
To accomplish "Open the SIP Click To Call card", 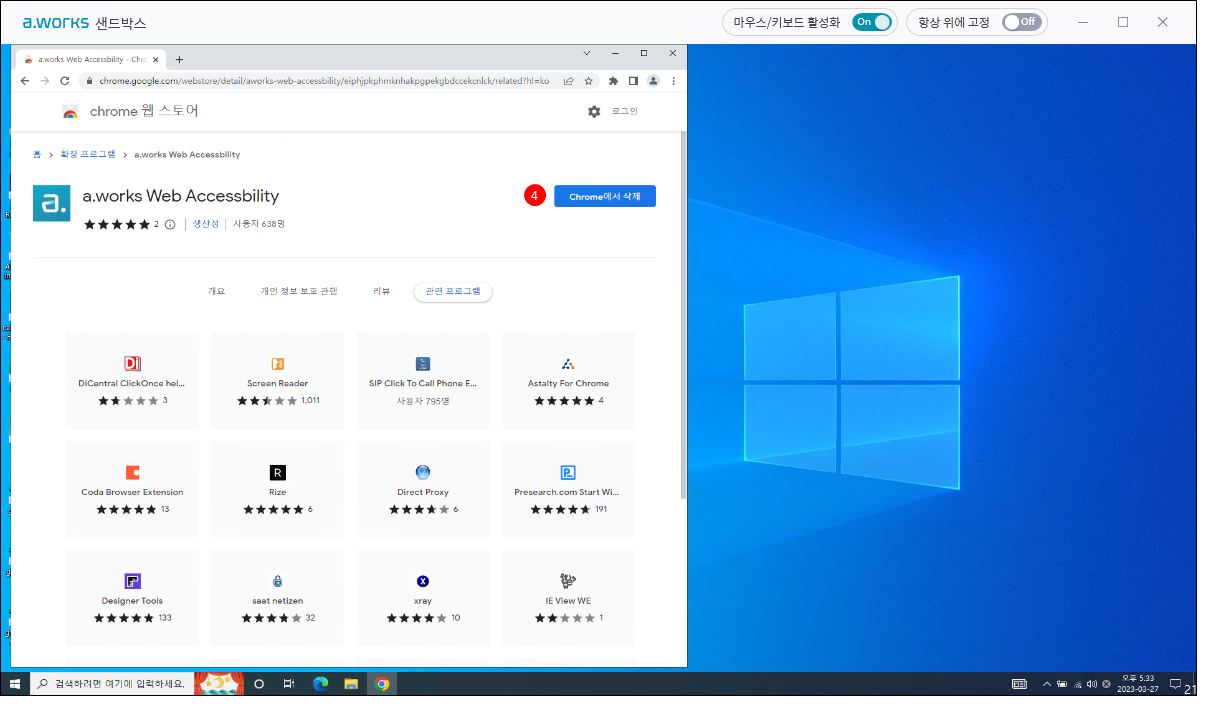I will pos(423,382).
